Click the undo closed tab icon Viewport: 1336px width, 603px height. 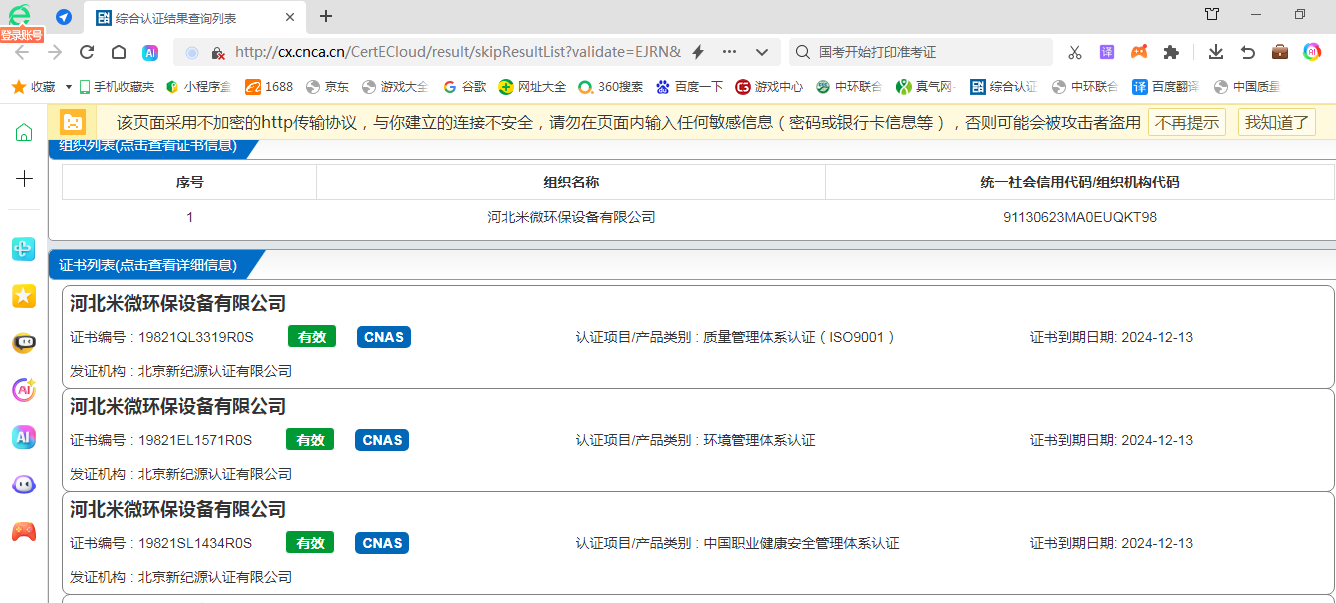tap(1248, 52)
